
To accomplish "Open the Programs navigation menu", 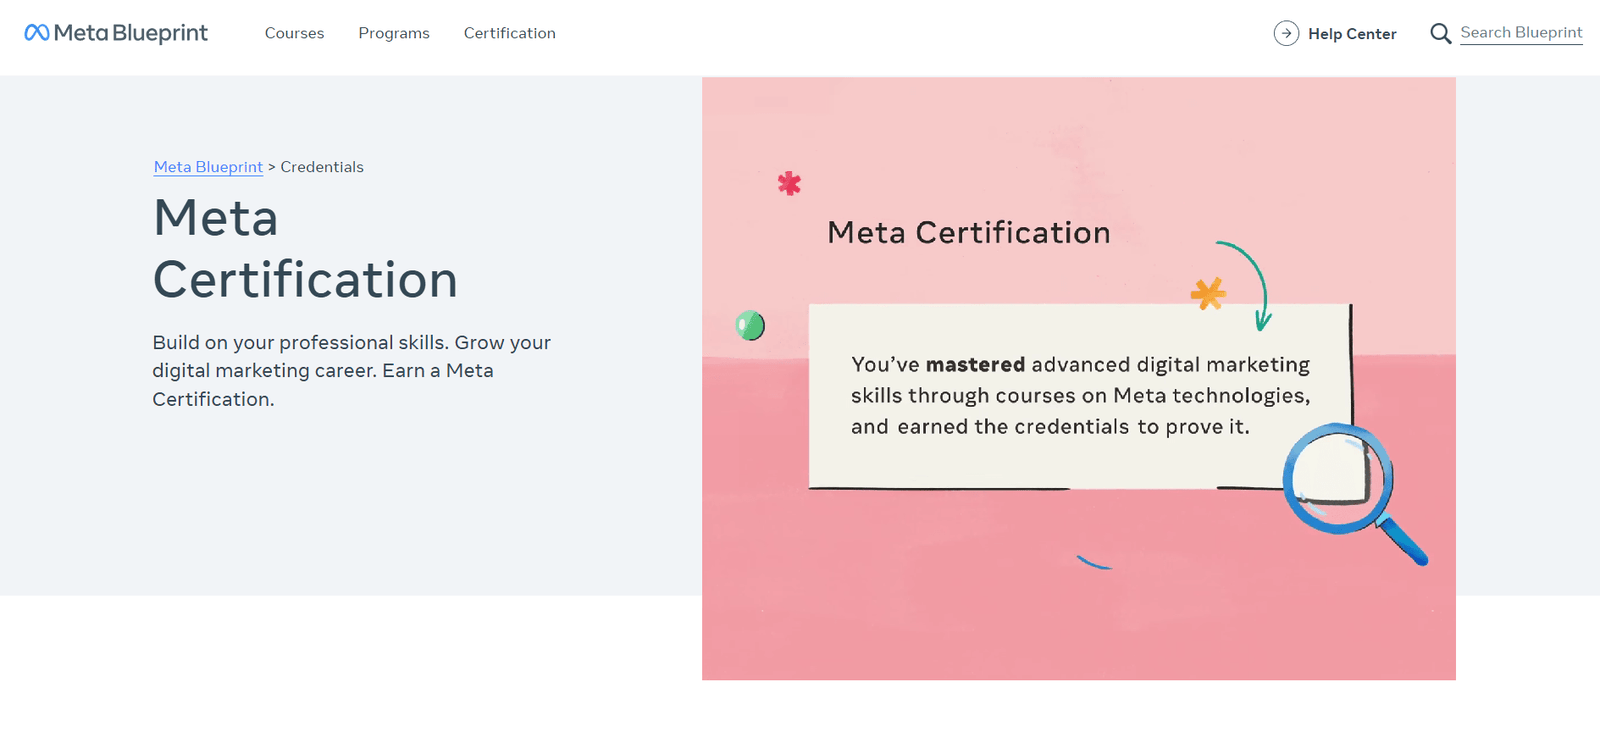I will [x=394, y=33].
